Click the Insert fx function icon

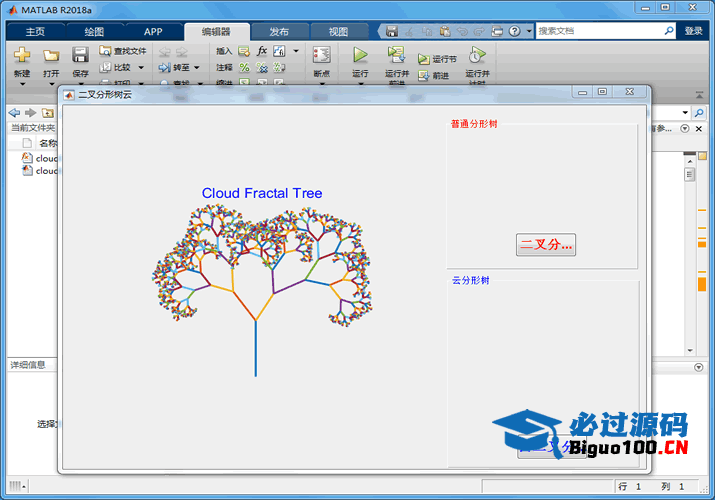click(262, 50)
